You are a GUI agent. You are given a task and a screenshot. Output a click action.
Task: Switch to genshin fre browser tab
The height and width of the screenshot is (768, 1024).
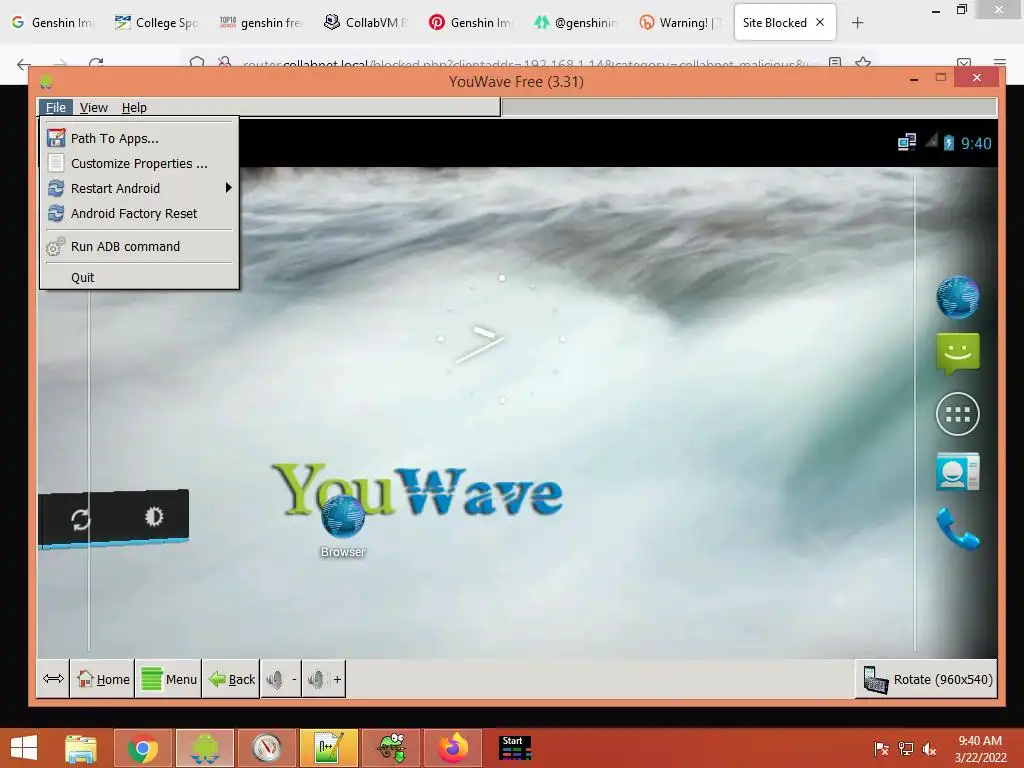[260, 22]
